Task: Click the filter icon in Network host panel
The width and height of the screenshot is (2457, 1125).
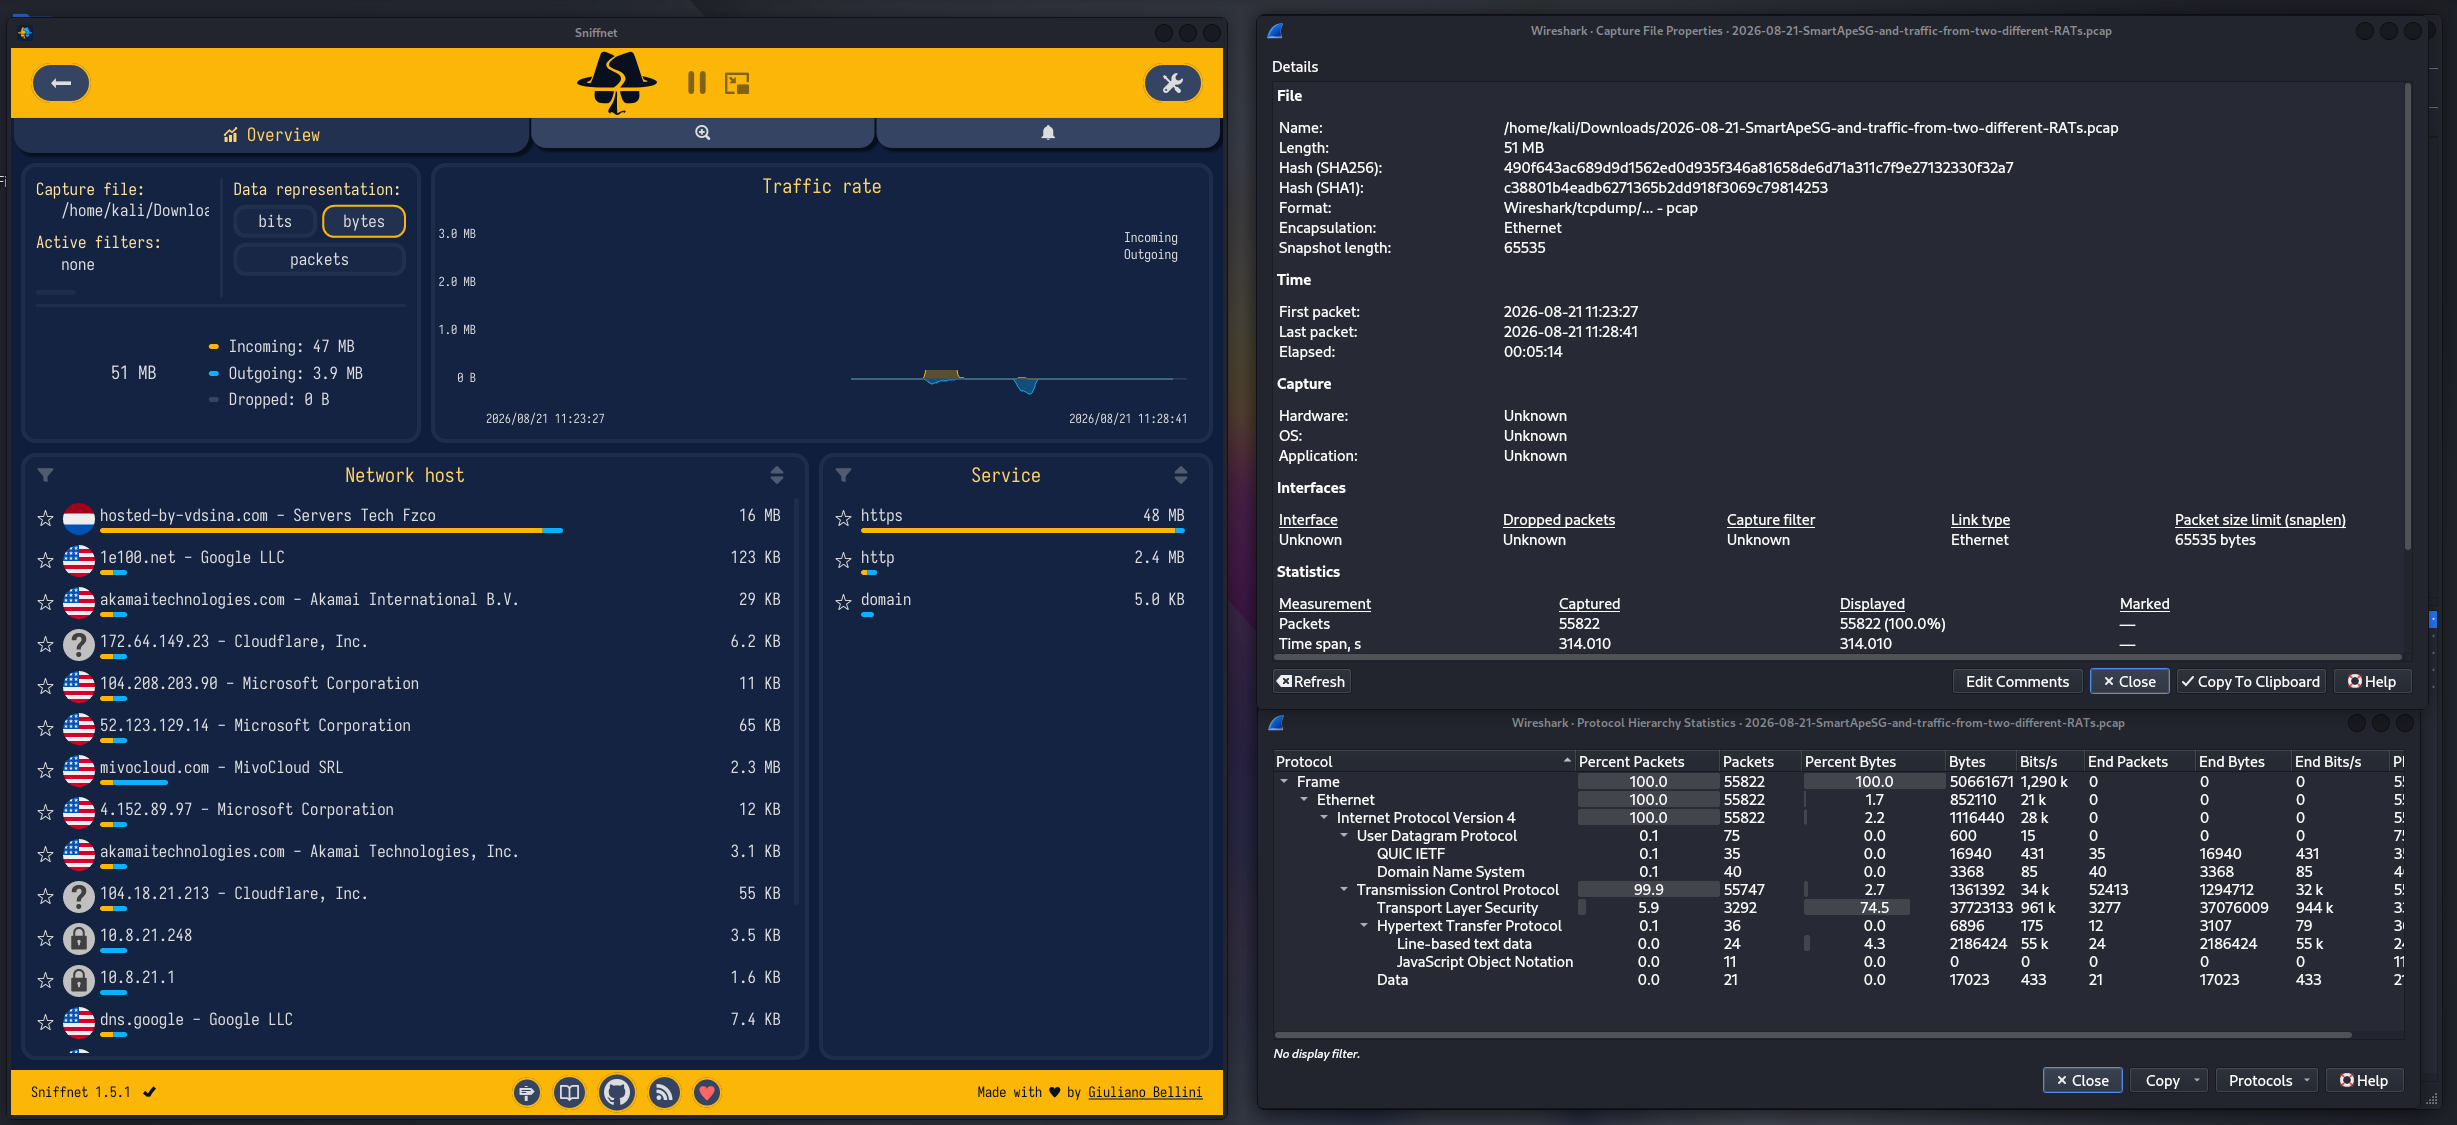Action: 45,475
